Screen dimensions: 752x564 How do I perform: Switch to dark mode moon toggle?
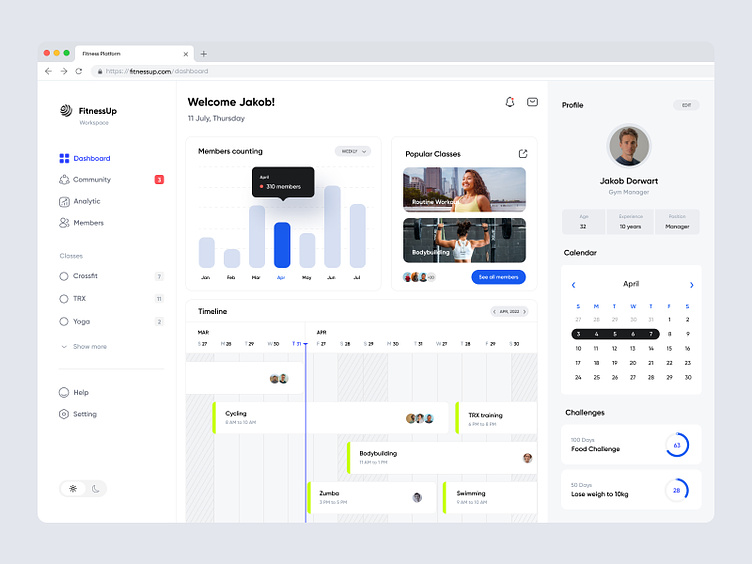96,488
